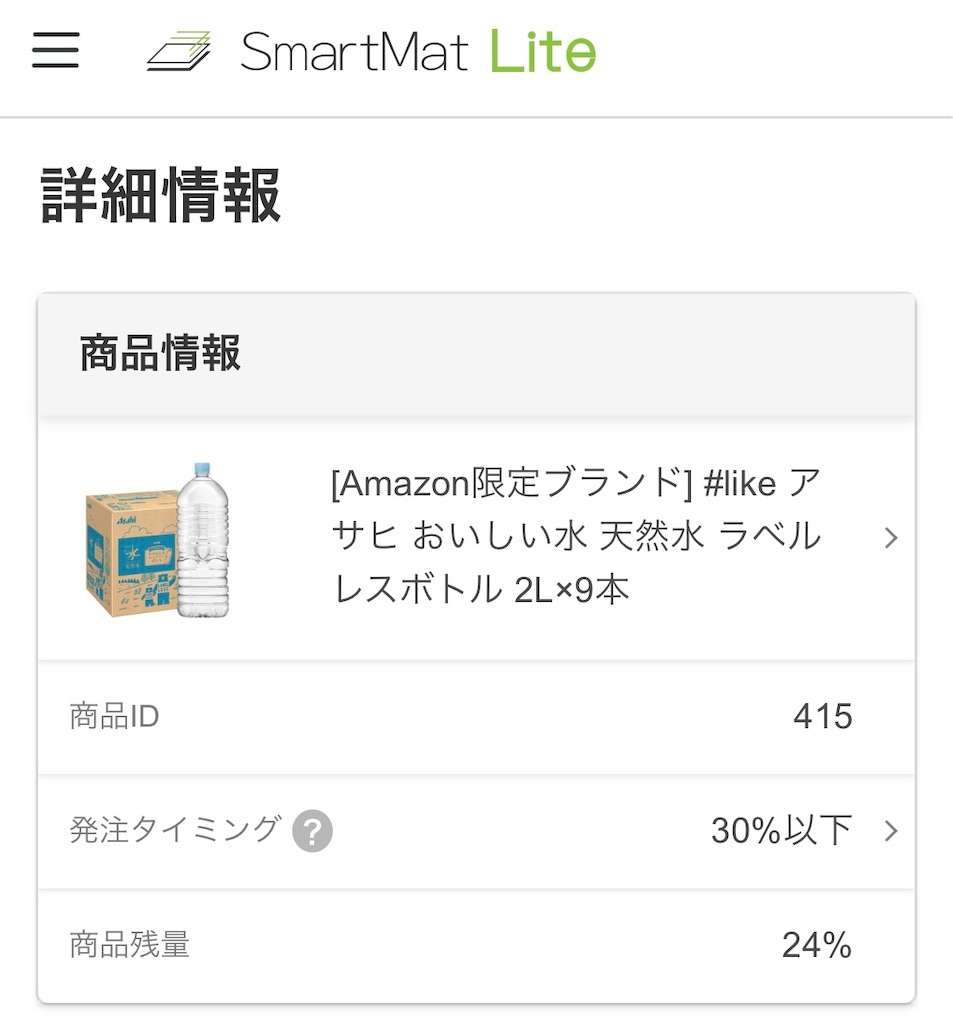Click the 発注タイミング label
The height and width of the screenshot is (1024, 953).
pyautogui.click(x=175, y=830)
